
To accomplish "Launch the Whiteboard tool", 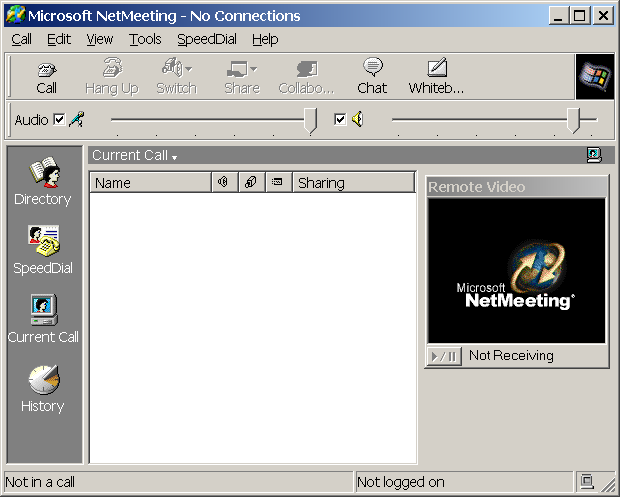I will pos(436,76).
